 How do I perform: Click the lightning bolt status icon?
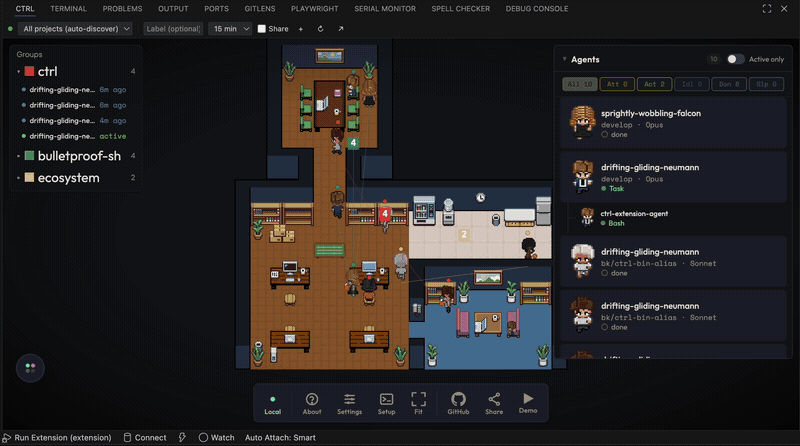182,438
